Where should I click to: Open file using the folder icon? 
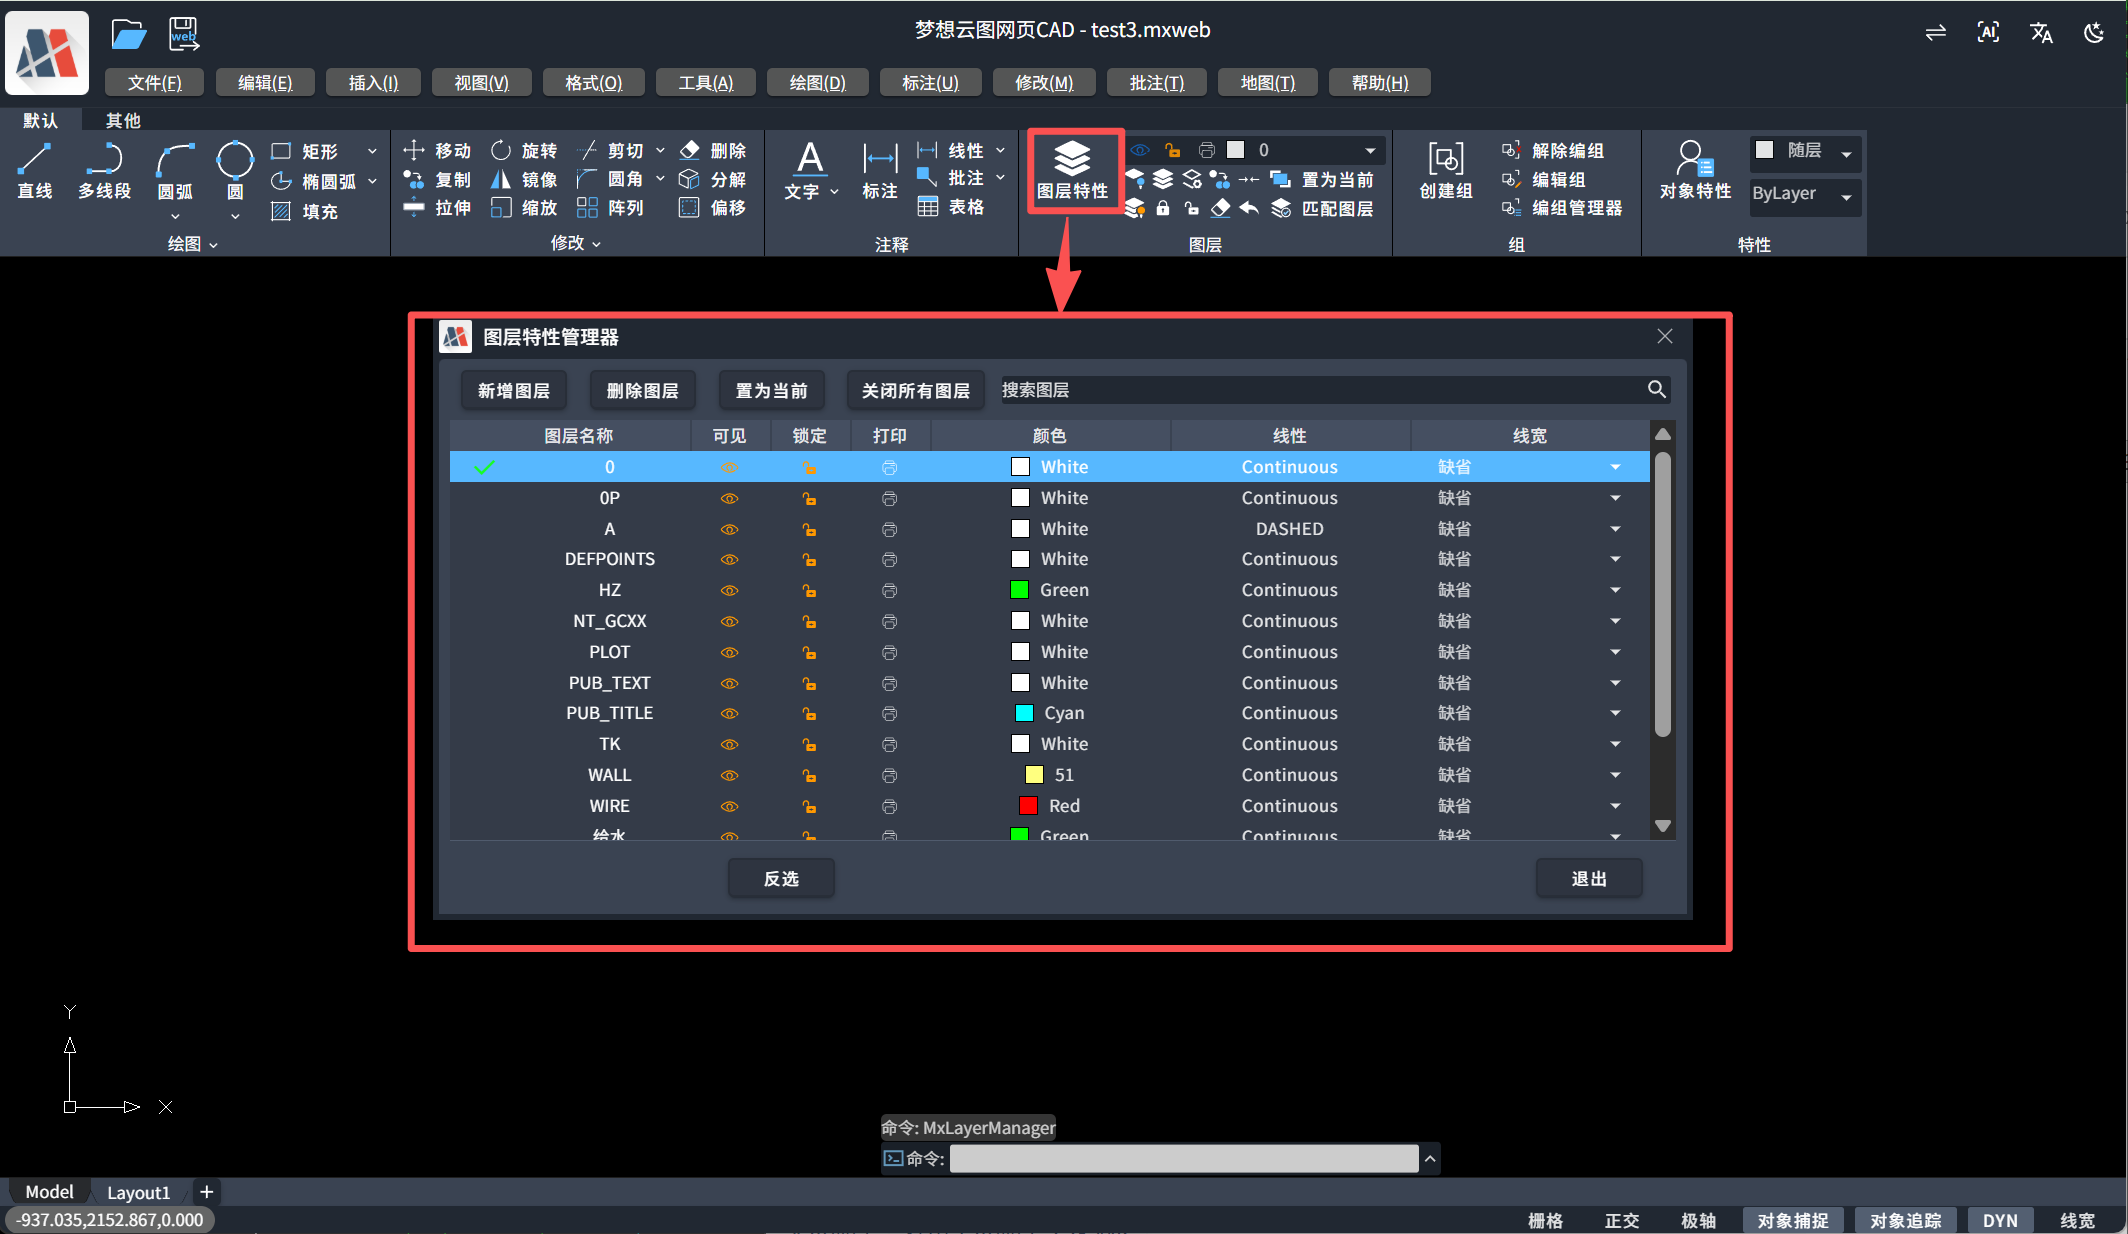[128, 34]
